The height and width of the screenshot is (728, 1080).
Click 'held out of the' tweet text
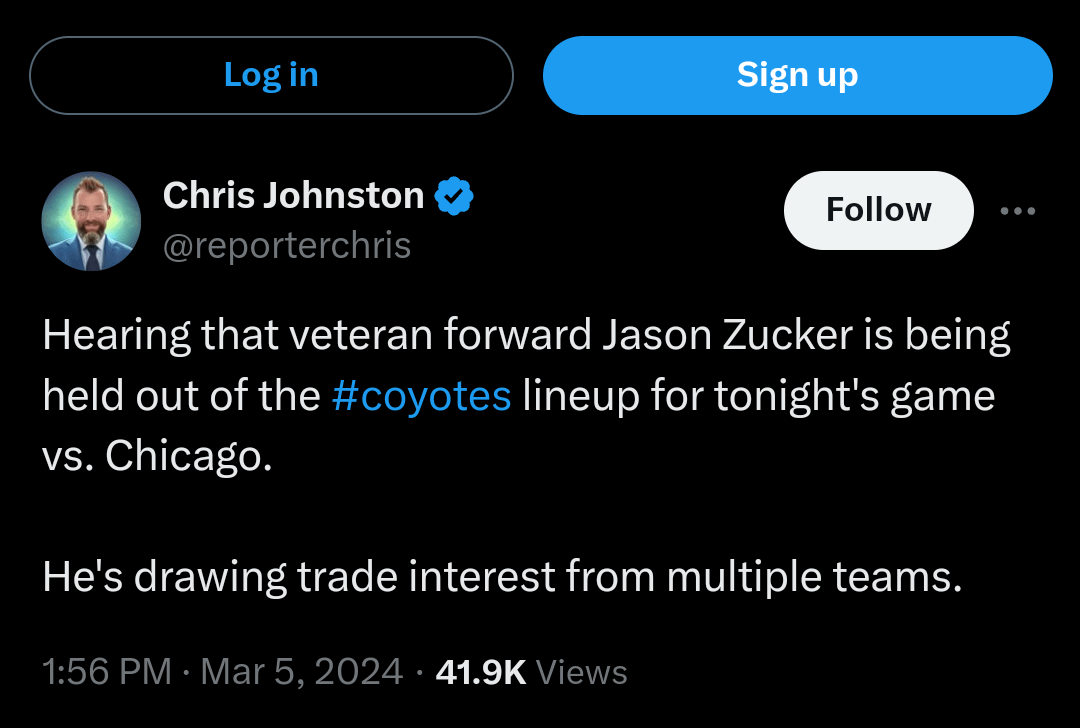point(181,396)
